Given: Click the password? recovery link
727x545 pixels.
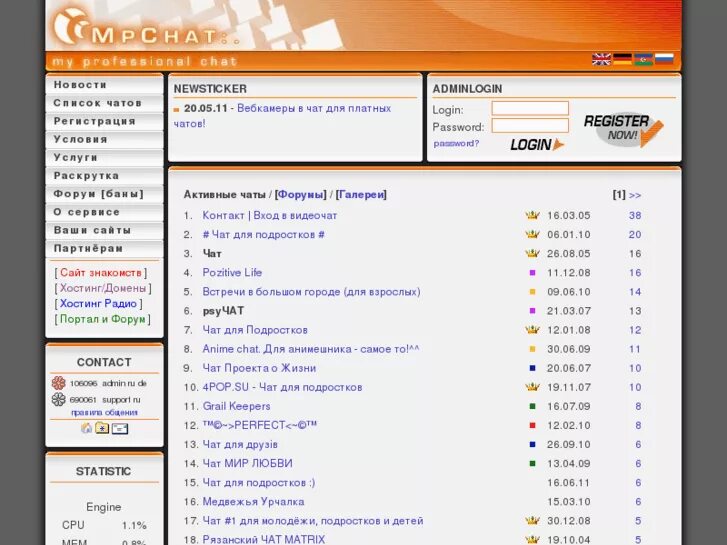Looking at the screenshot, I should 456,143.
